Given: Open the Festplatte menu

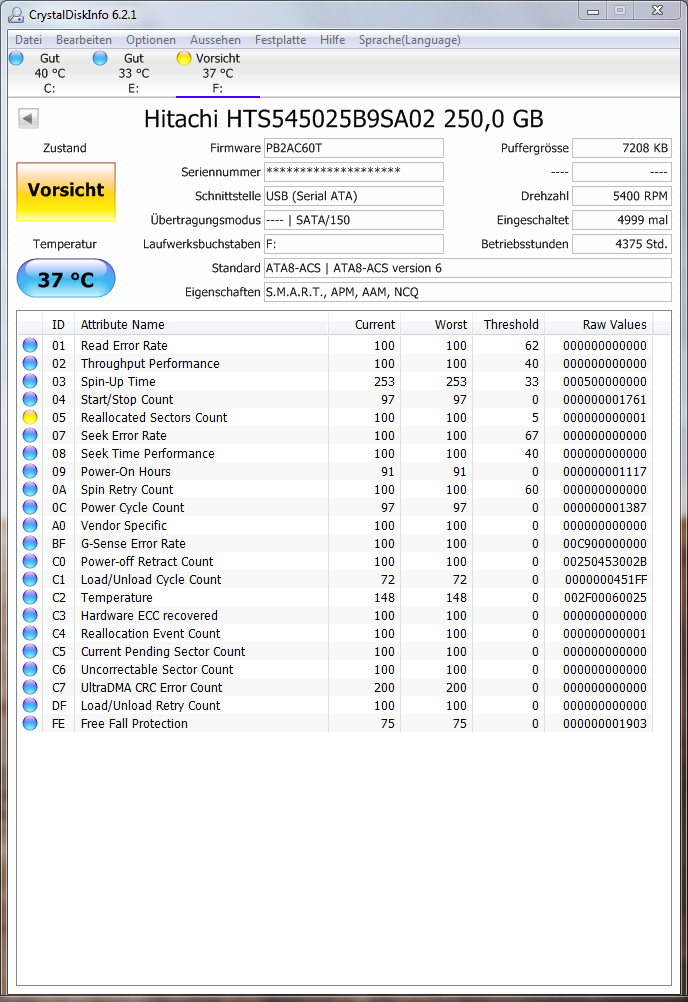Looking at the screenshot, I should click(280, 40).
